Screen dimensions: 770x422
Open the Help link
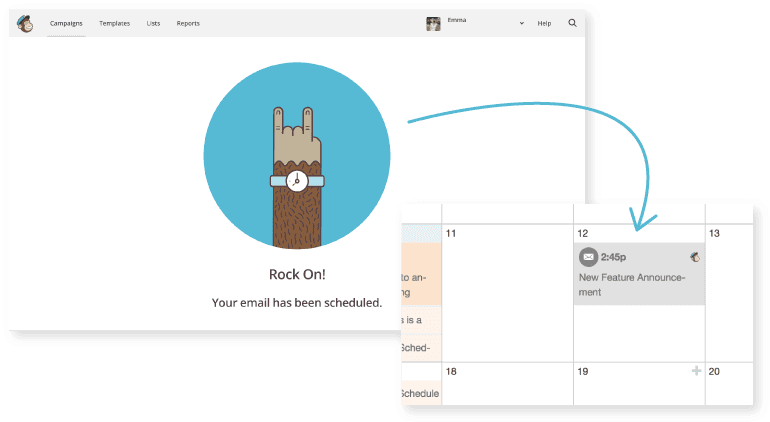click(x=544, y=23)
